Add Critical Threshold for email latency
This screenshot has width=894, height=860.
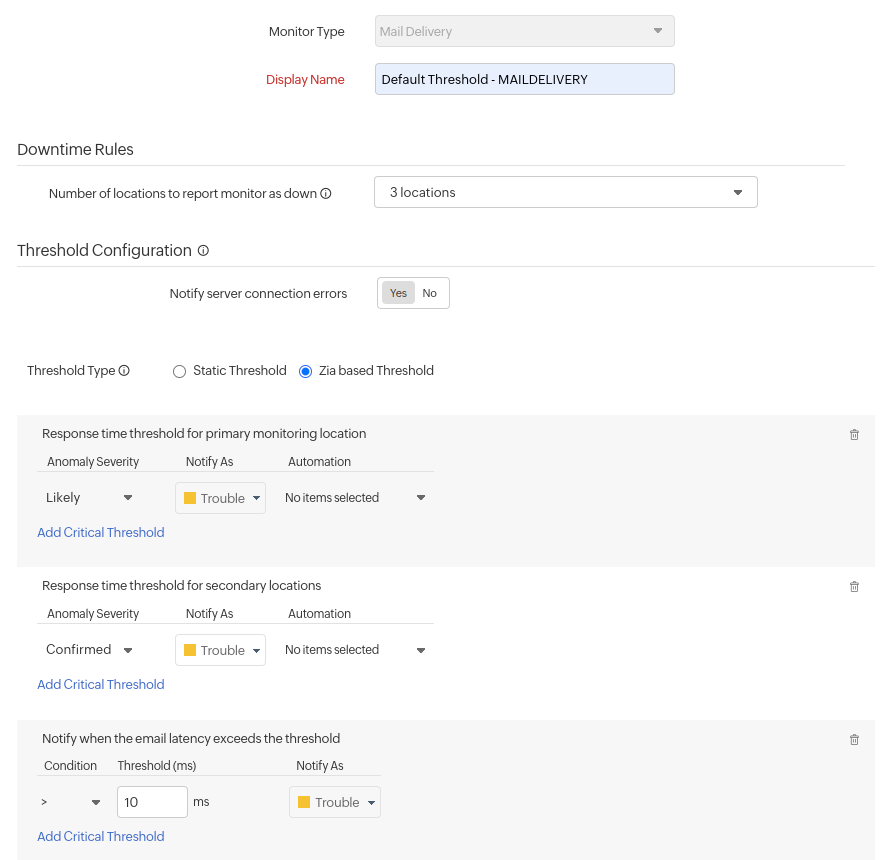[101, 837]
